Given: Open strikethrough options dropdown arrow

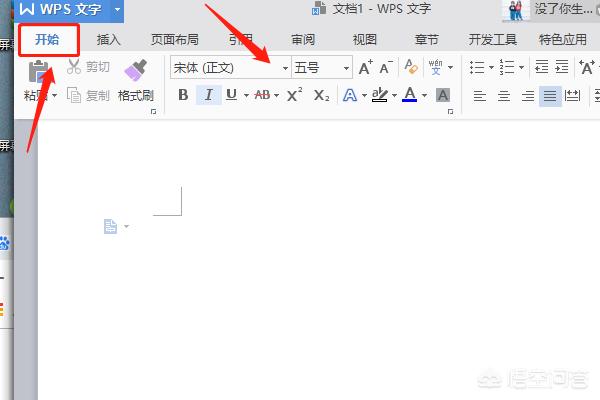Looking at the screenshot, I should coord(276,95).
